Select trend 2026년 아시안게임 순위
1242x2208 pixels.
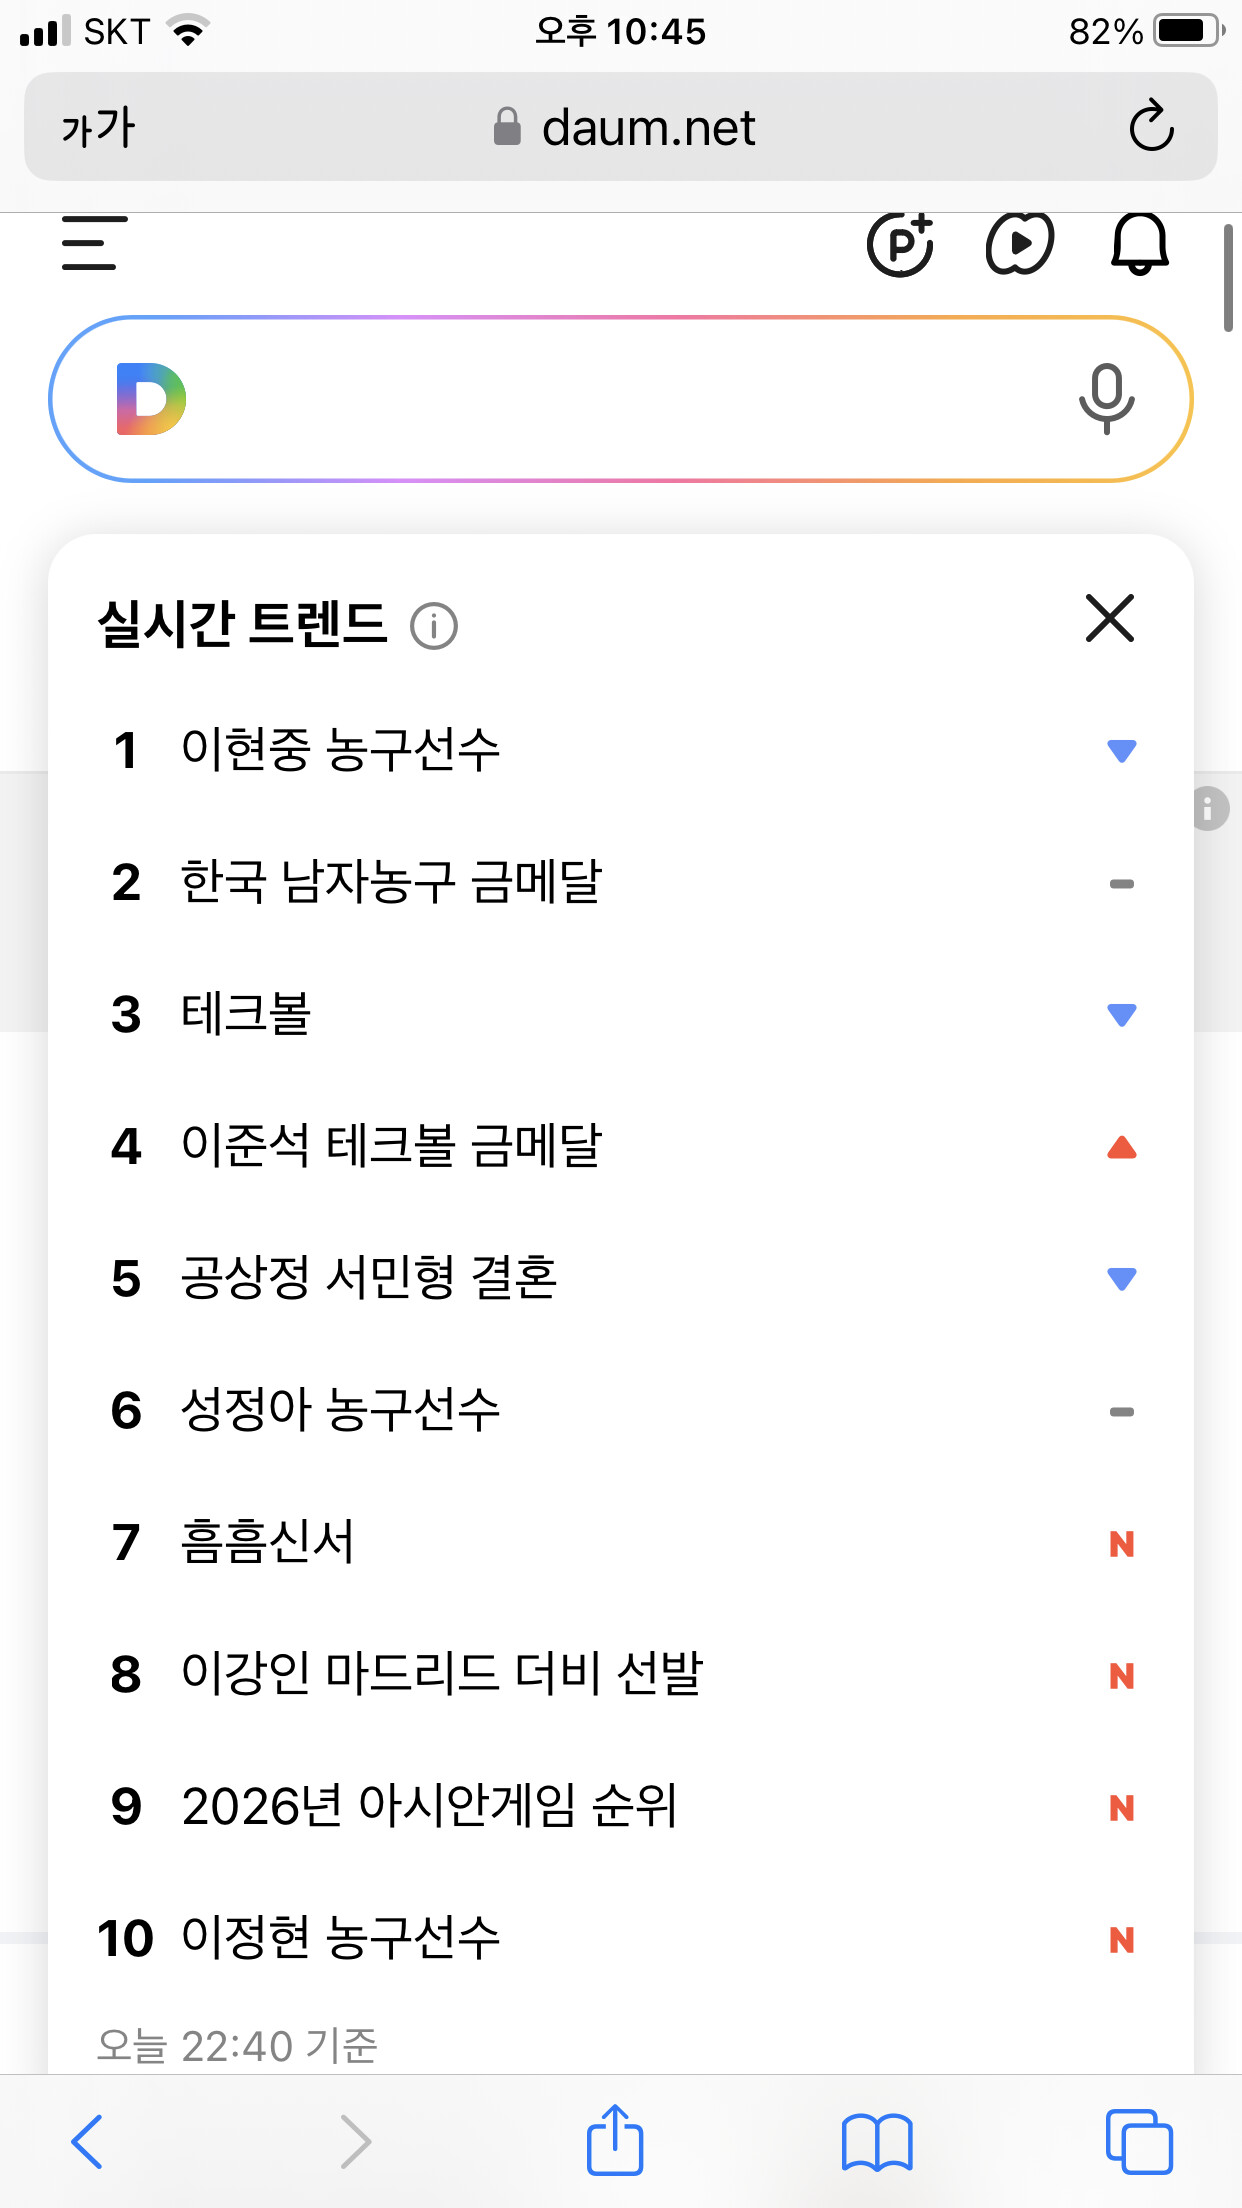[429, 1806]
